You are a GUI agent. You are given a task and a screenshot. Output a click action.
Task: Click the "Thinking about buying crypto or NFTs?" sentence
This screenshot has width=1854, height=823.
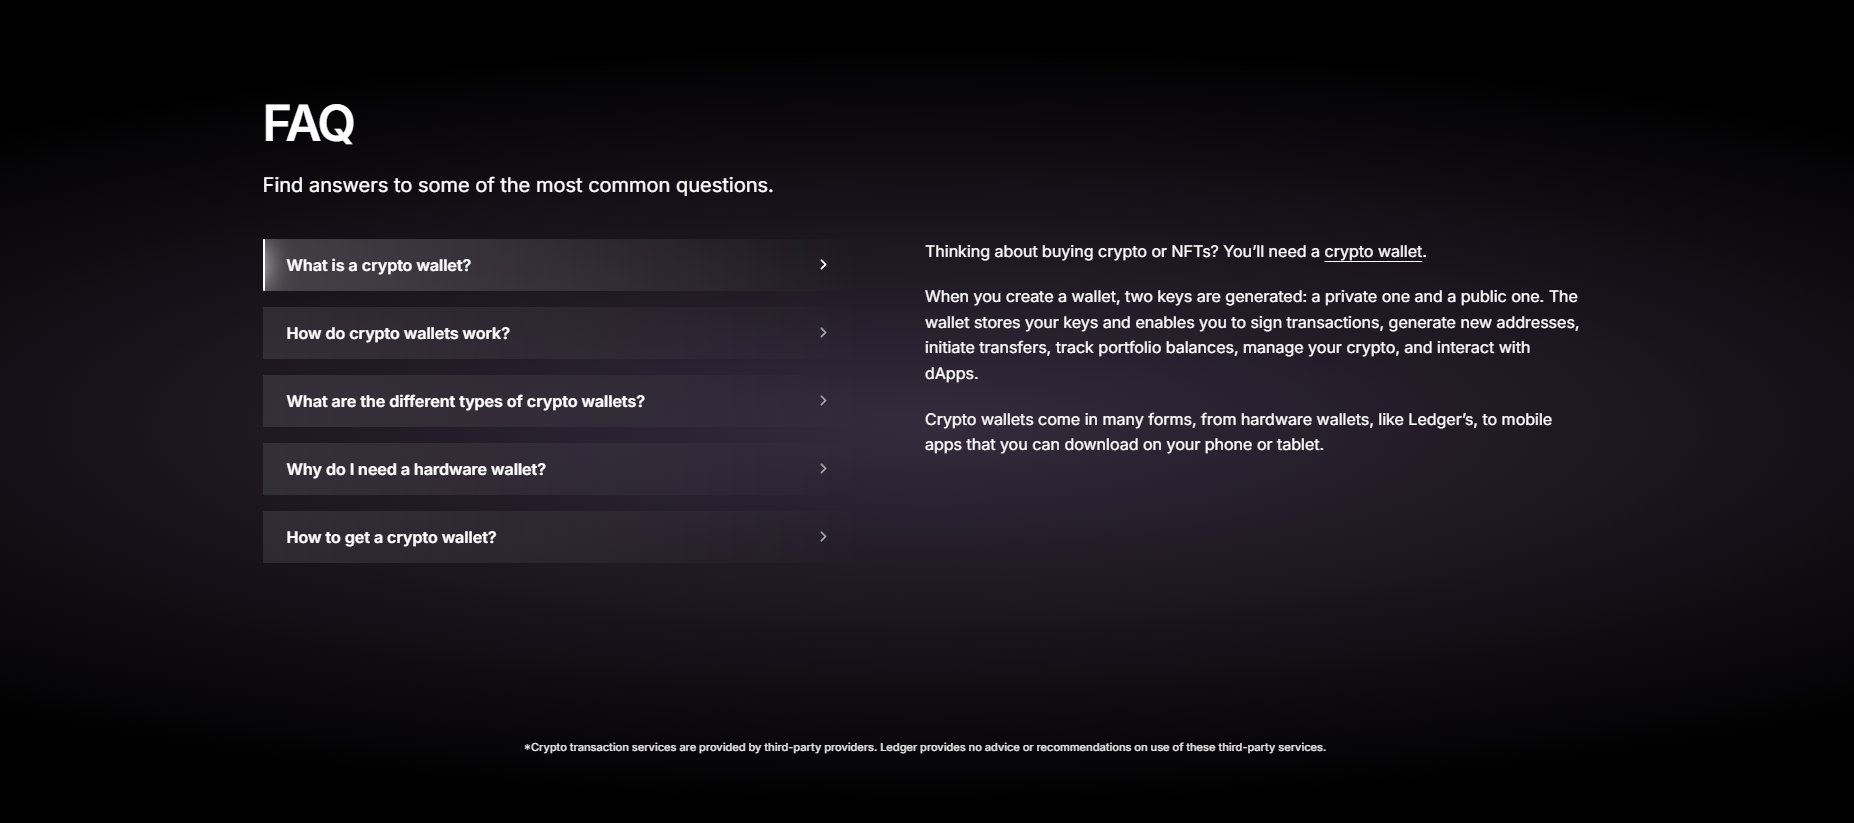pos(1070,252)
